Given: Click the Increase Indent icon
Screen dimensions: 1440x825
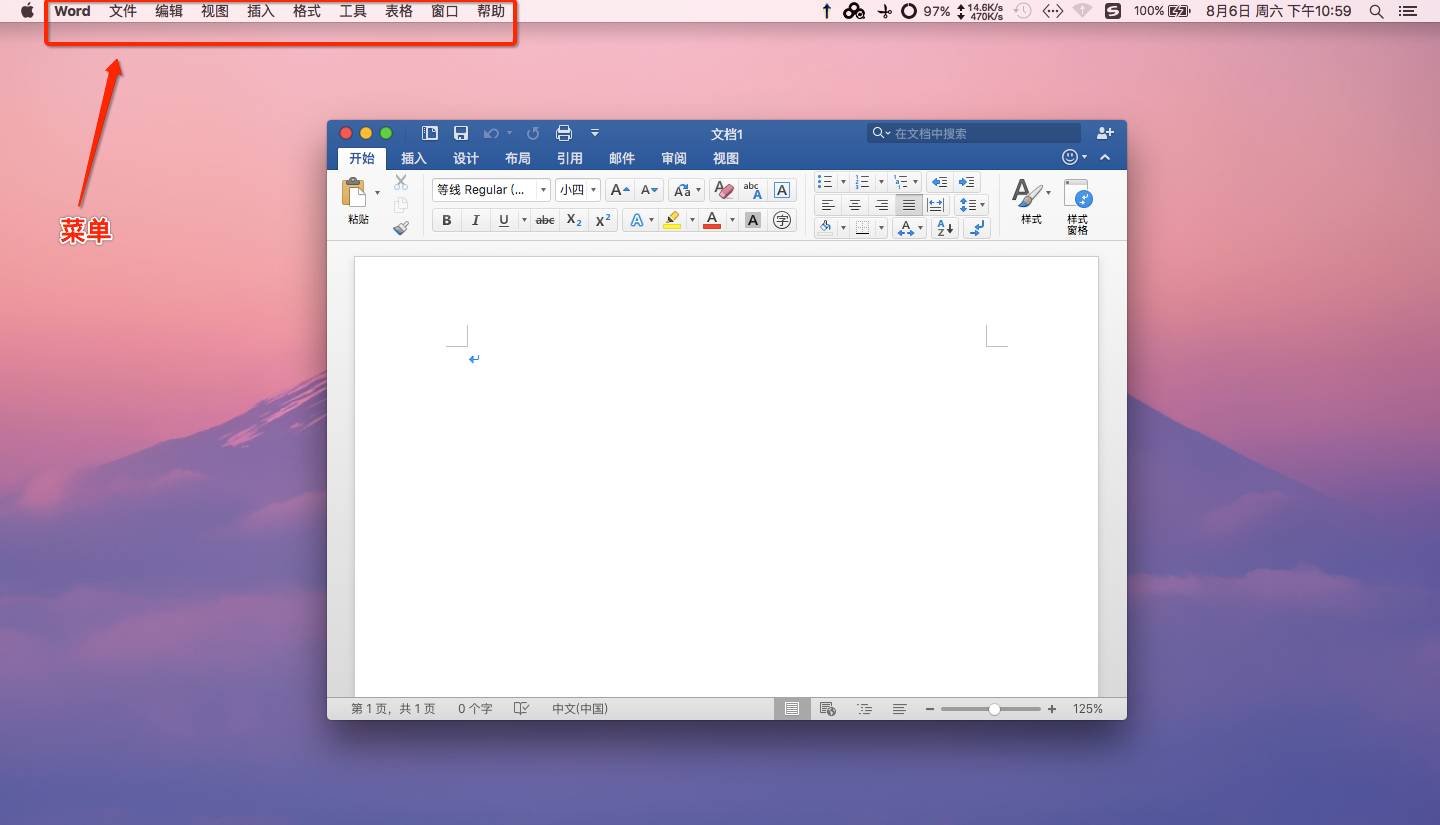Looking at the screenshot, I should tap(966, 182).
